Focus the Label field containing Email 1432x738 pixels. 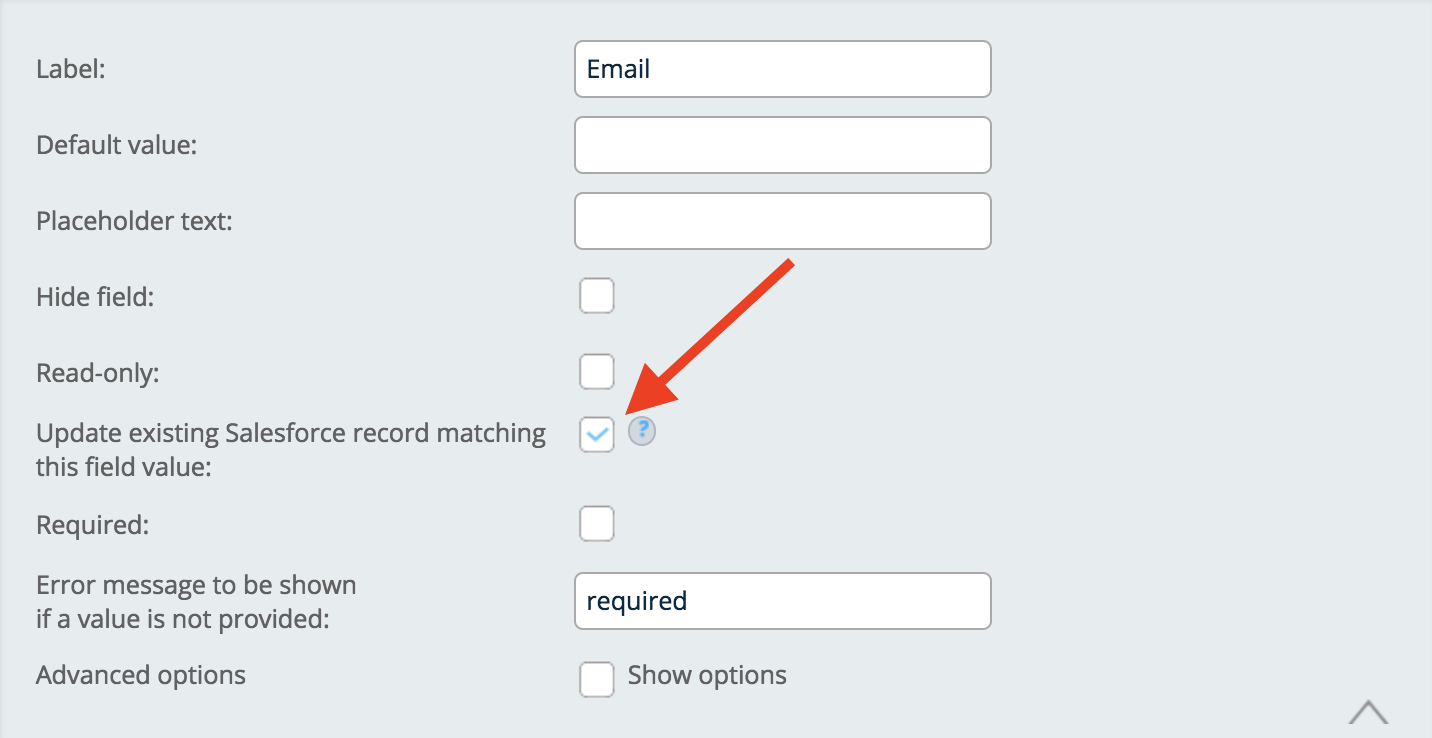click(x=783, y=69)
